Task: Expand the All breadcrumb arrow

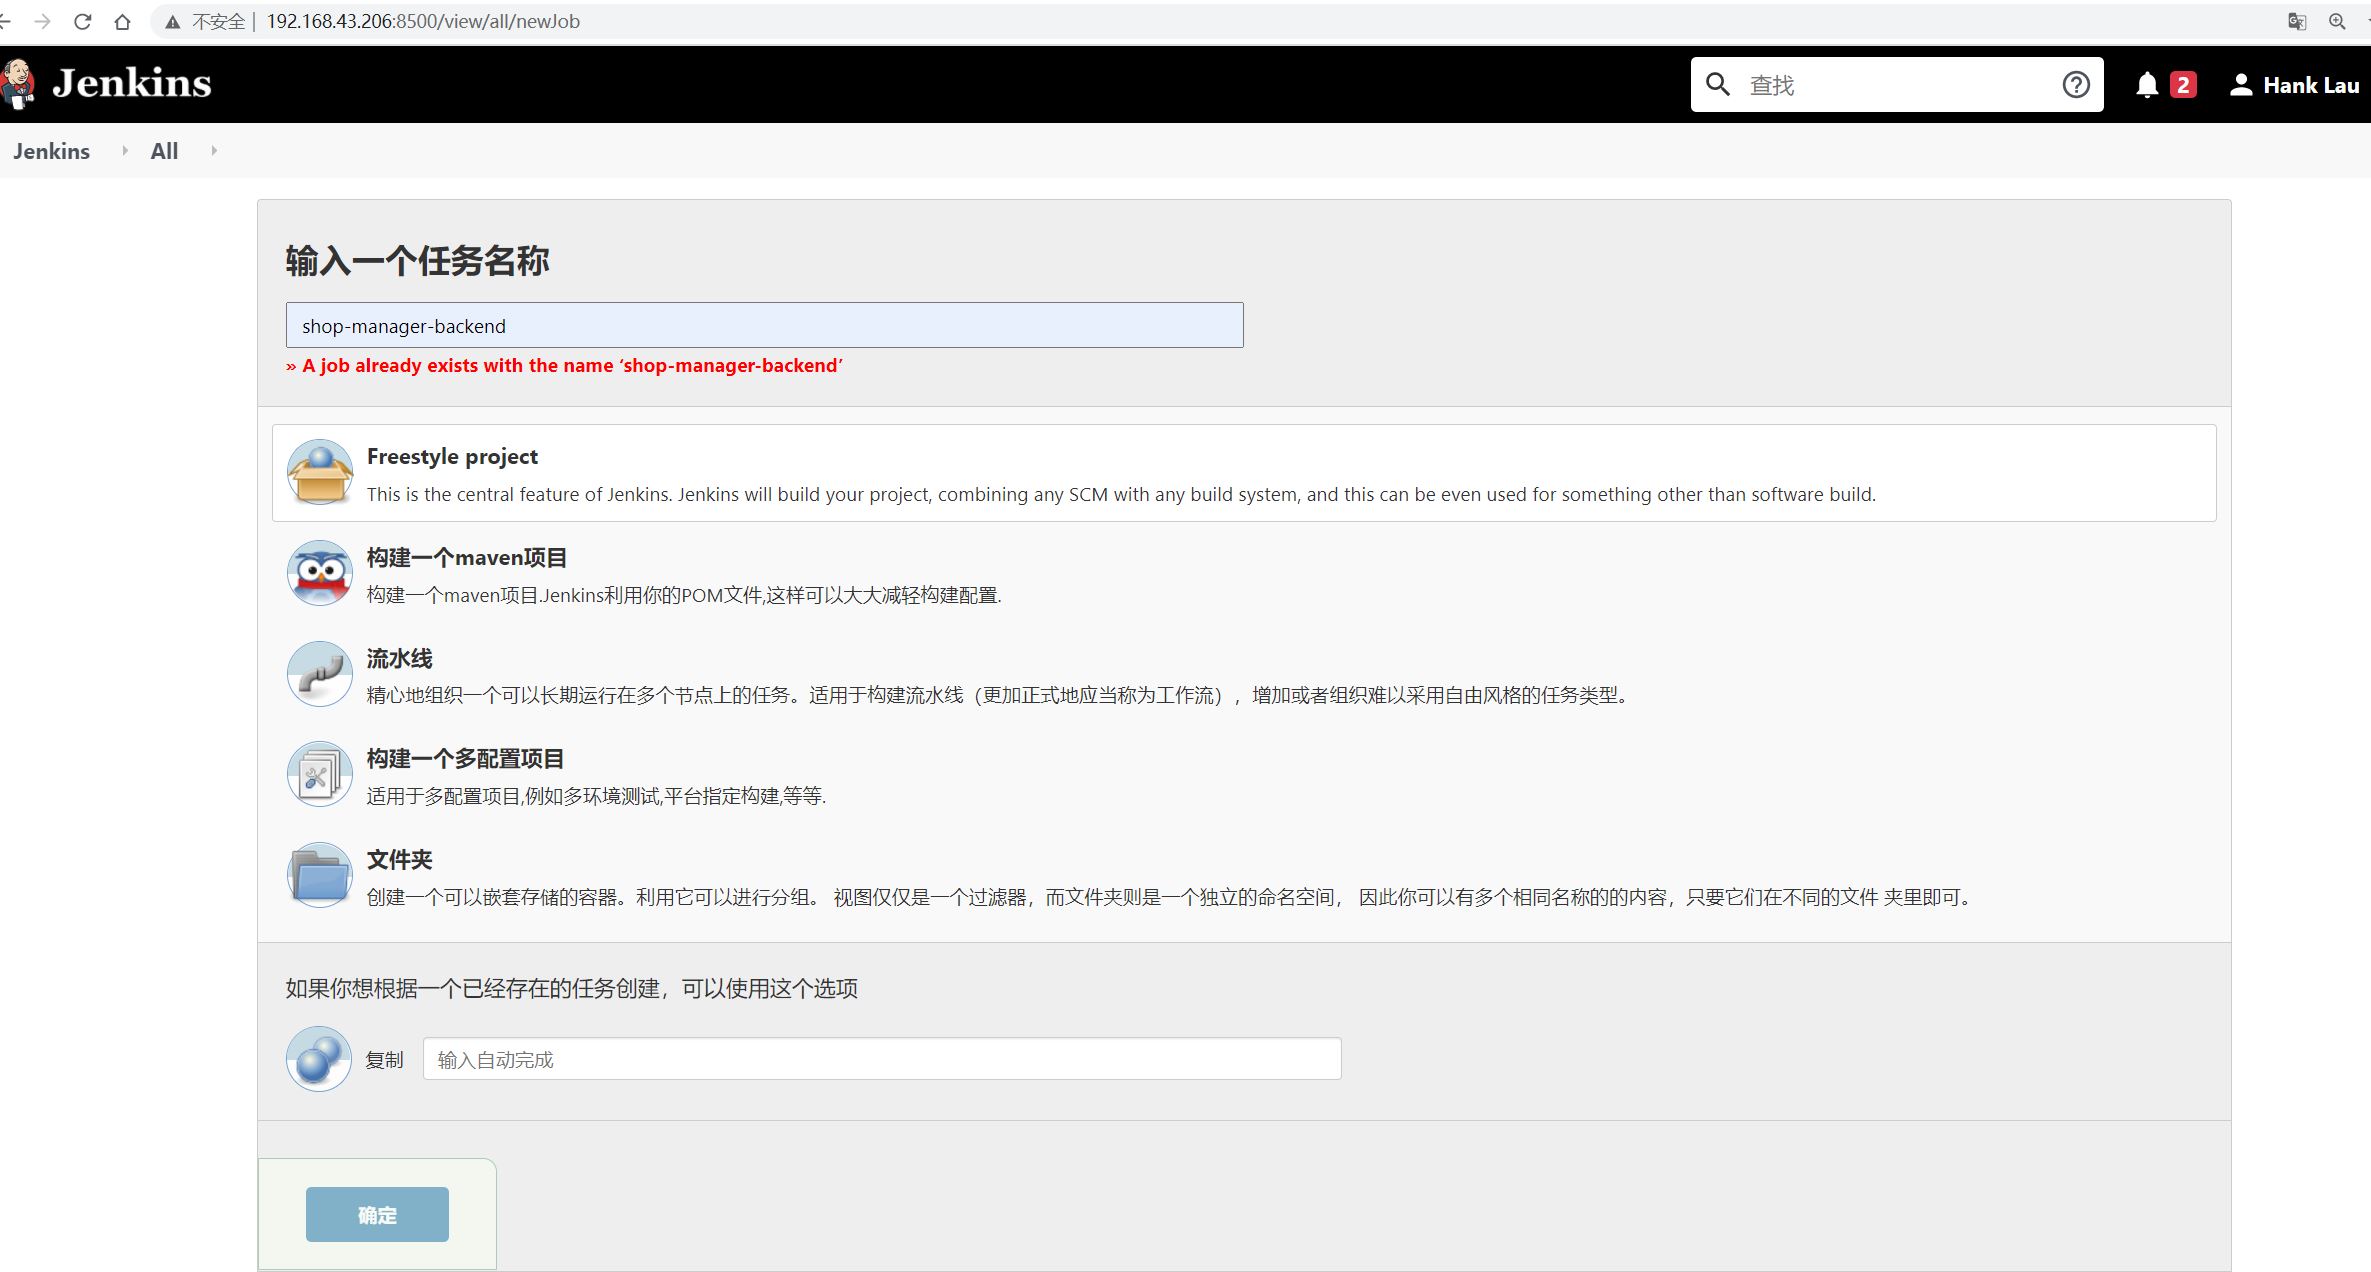Action: [214, 151]
